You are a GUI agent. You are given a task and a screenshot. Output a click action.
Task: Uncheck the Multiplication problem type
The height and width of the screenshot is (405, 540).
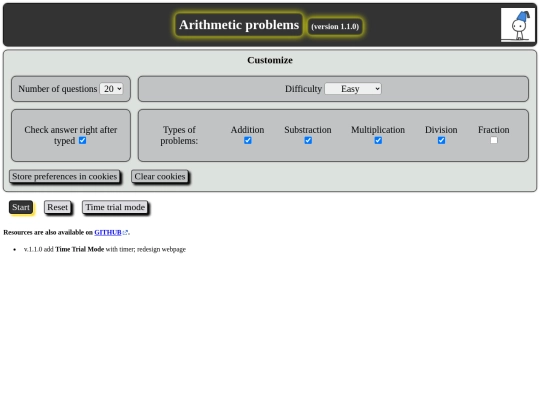pyautogui.click(x=378, y=141)
